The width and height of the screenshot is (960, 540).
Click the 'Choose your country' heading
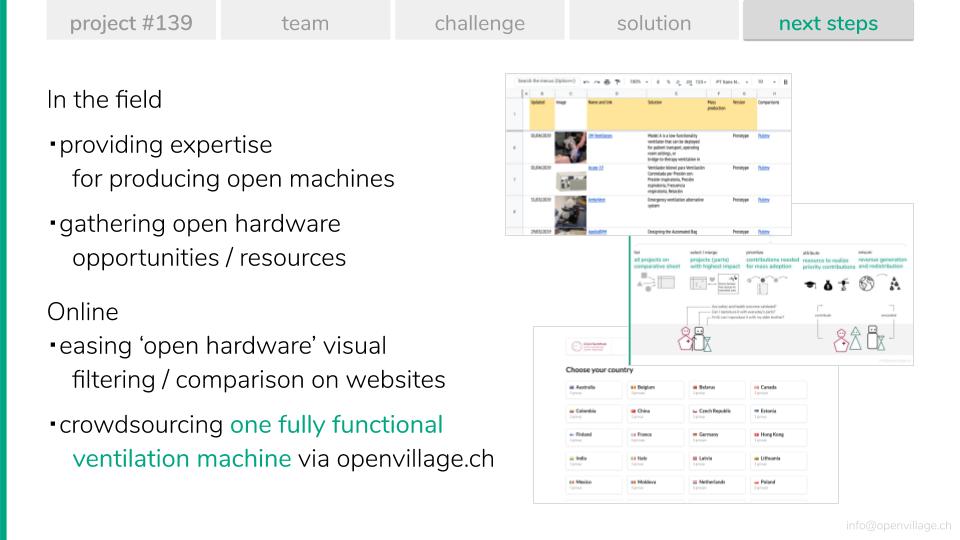pyautogui.click(x=599, y=370)
